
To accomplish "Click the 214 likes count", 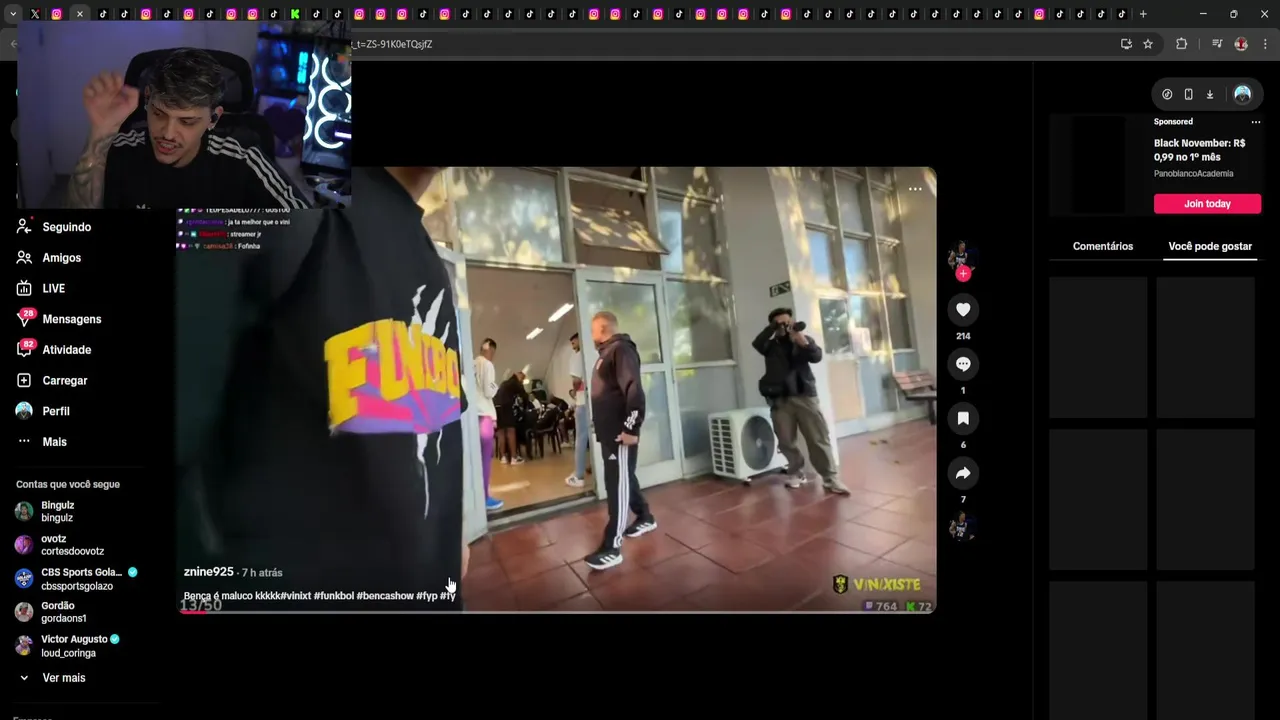I will (963, 336).
